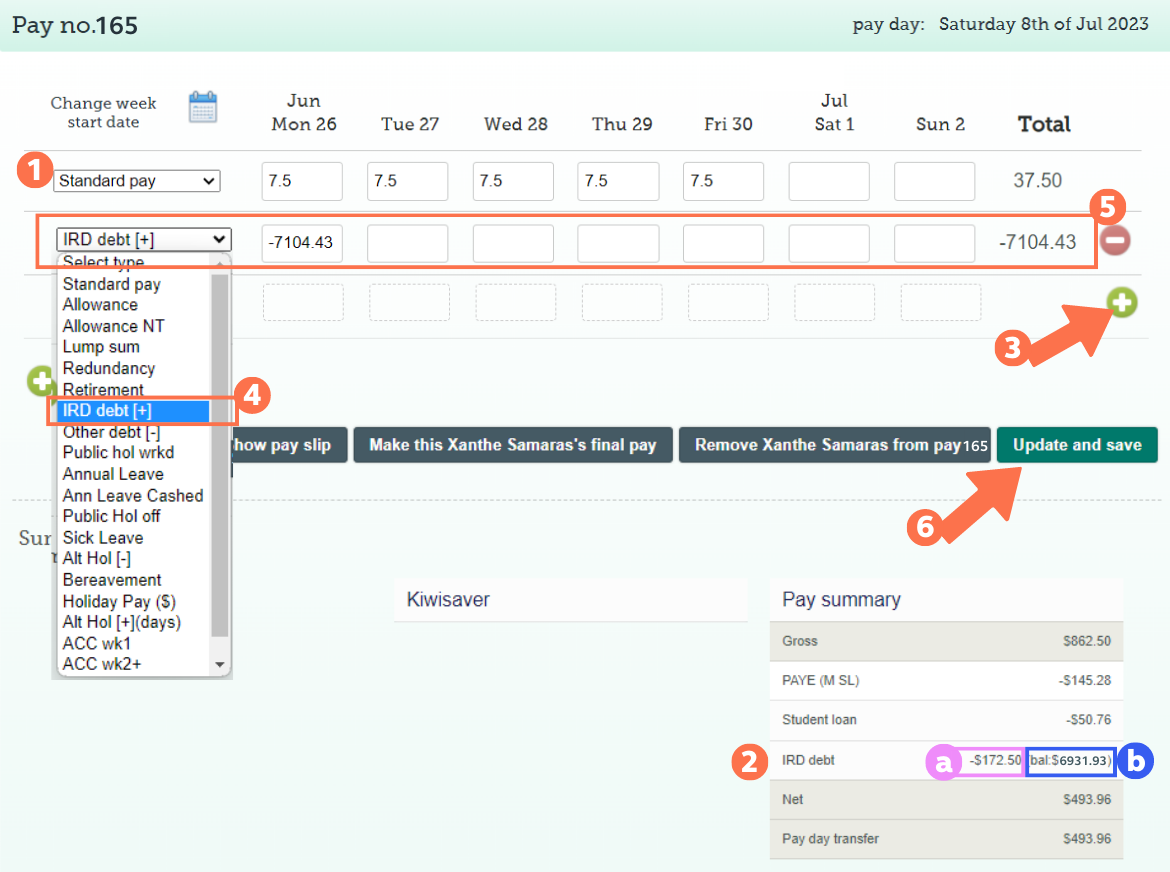Click the green plus icon left of the dropdown list

[x=40, y=381]
